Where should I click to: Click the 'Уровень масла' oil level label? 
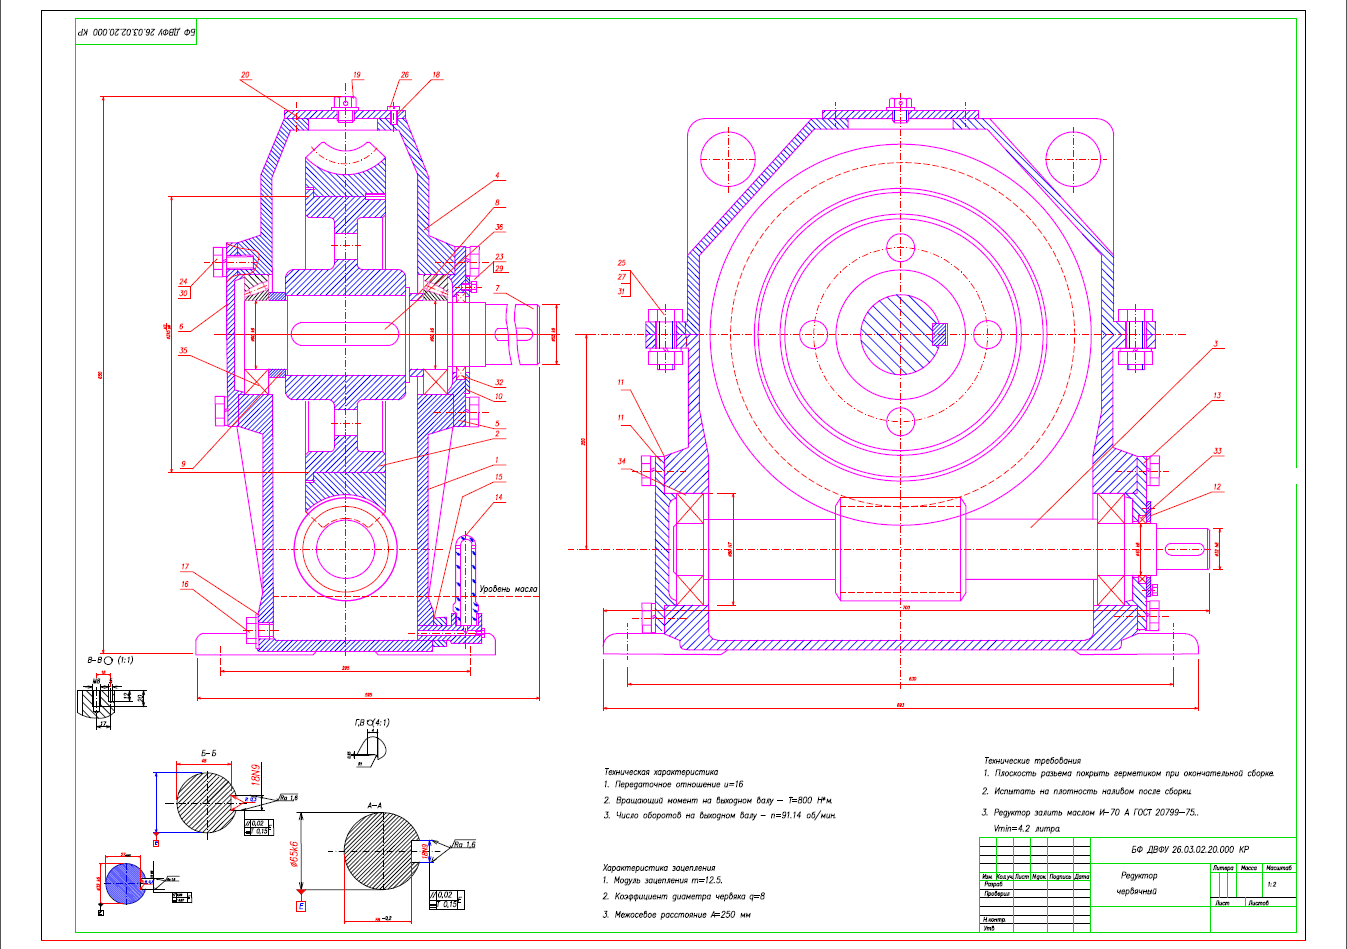tap(508, 589)
